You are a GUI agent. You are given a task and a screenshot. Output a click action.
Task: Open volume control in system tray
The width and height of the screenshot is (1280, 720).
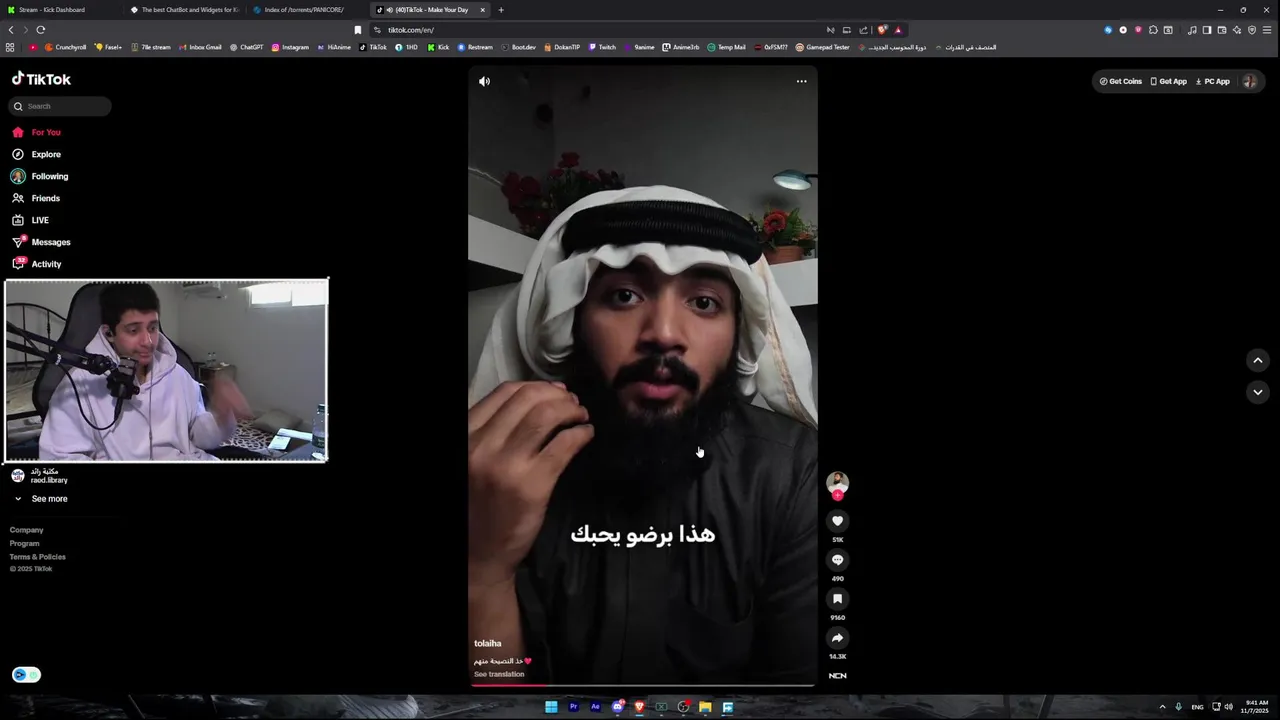[1229, 707]
